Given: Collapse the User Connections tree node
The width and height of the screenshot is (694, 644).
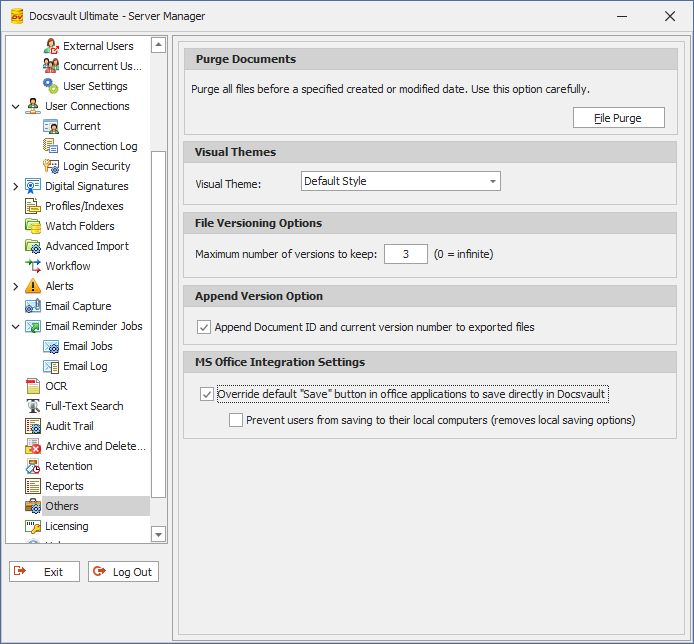Looking at the screenshot, I should pyautogui.click(x=15, y=107).
